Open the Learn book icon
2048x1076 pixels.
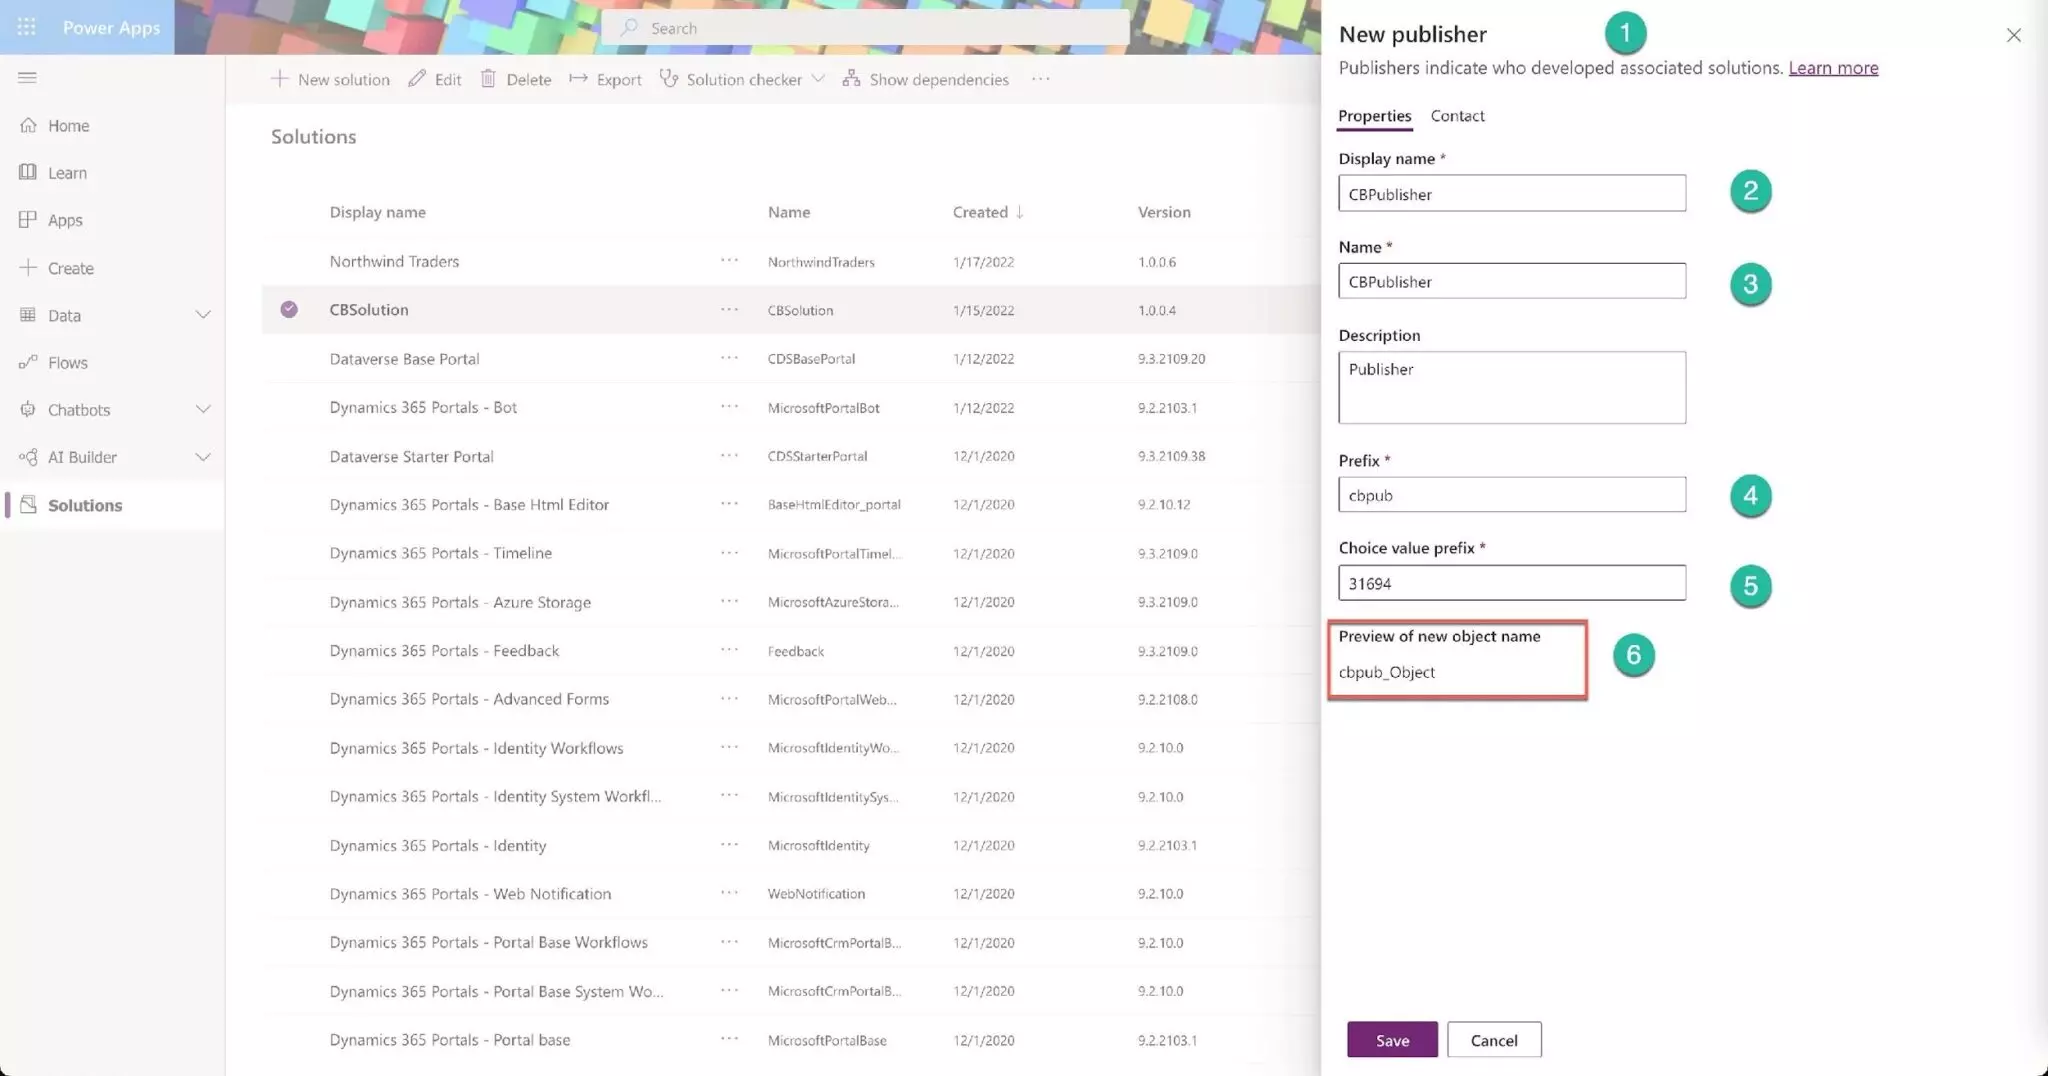point(28,172)
